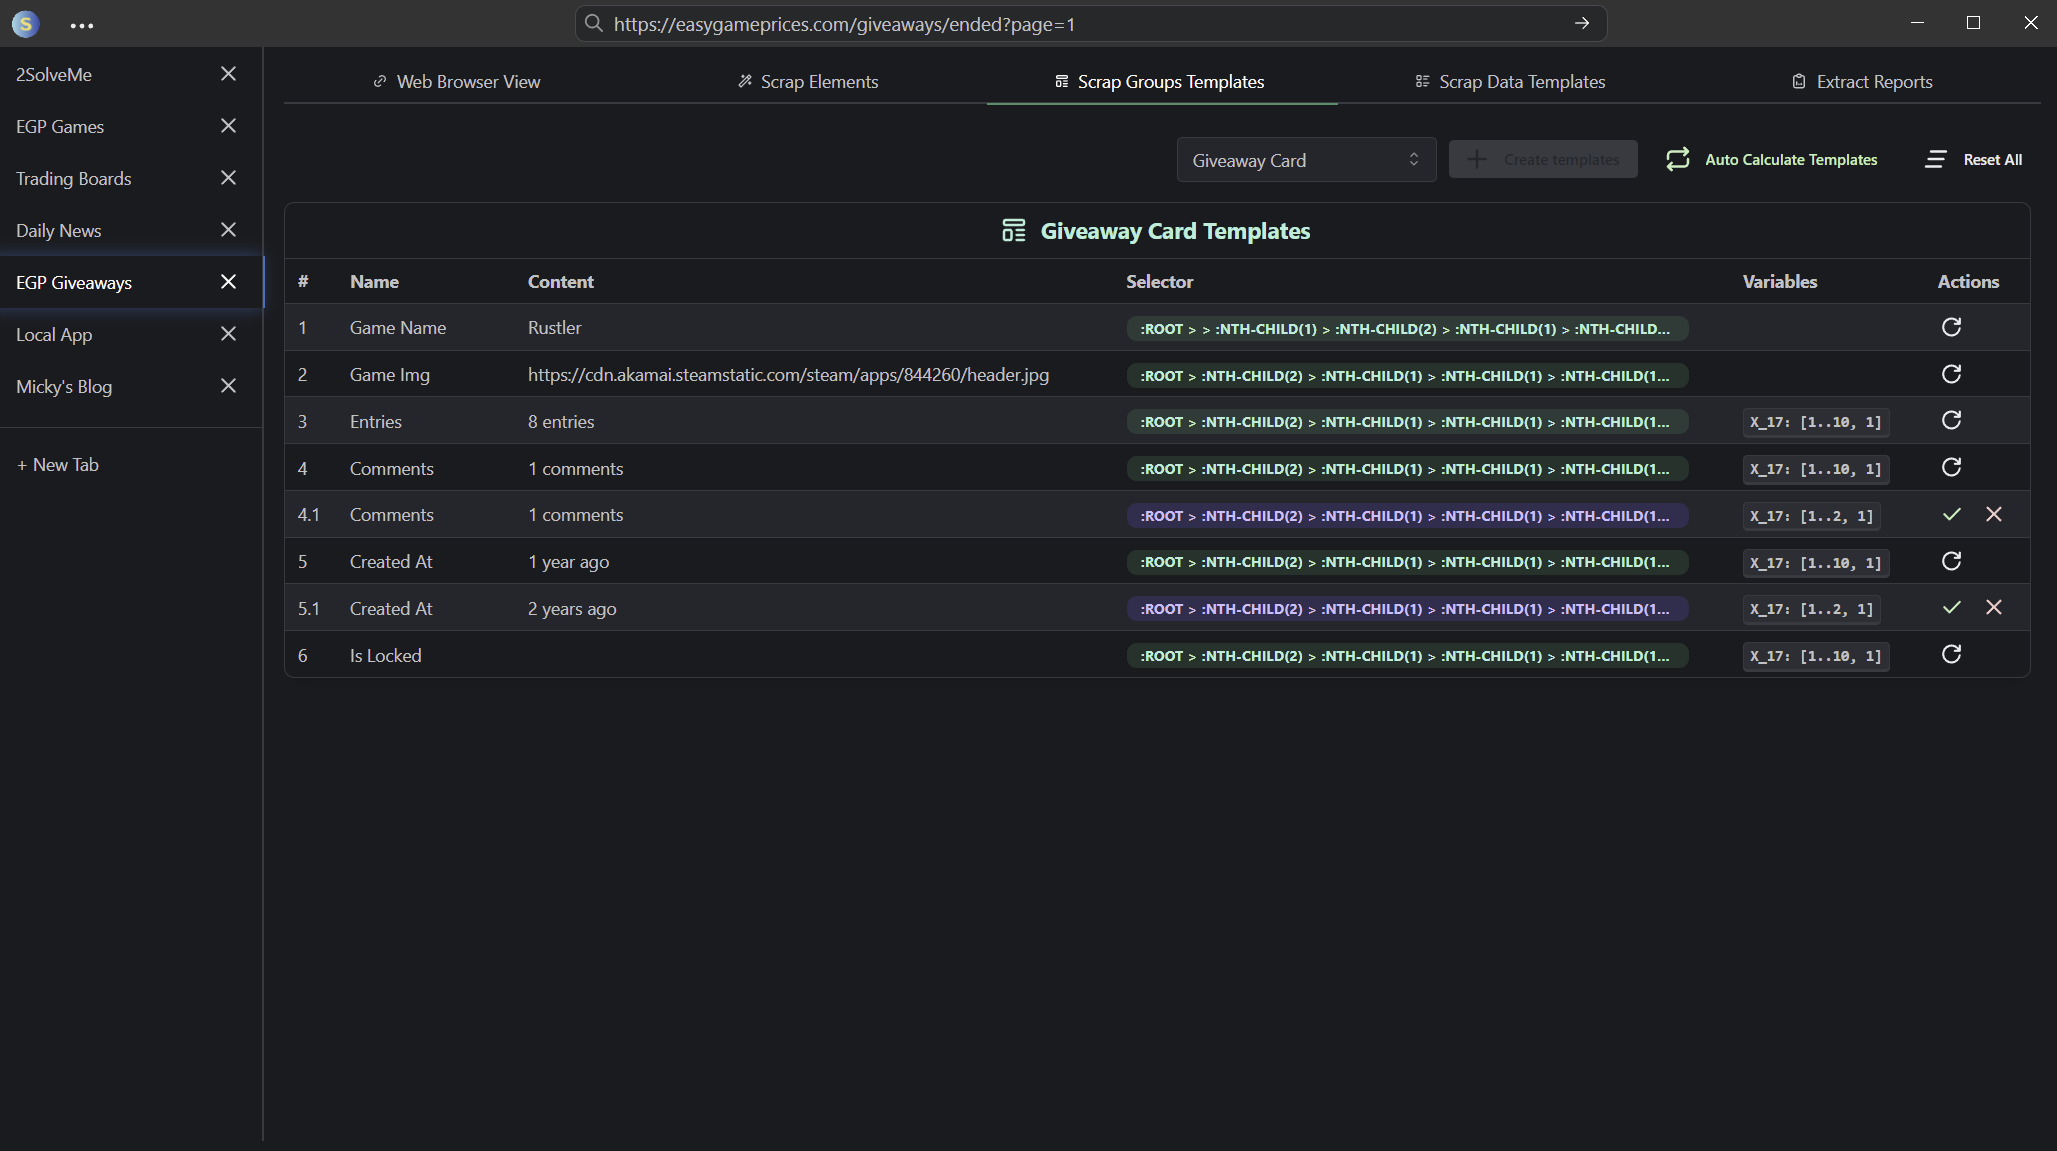2057x1151 pixels.
Task: Click X_17 variable badge in Entries row
Action: click(x=1815, y=422)
